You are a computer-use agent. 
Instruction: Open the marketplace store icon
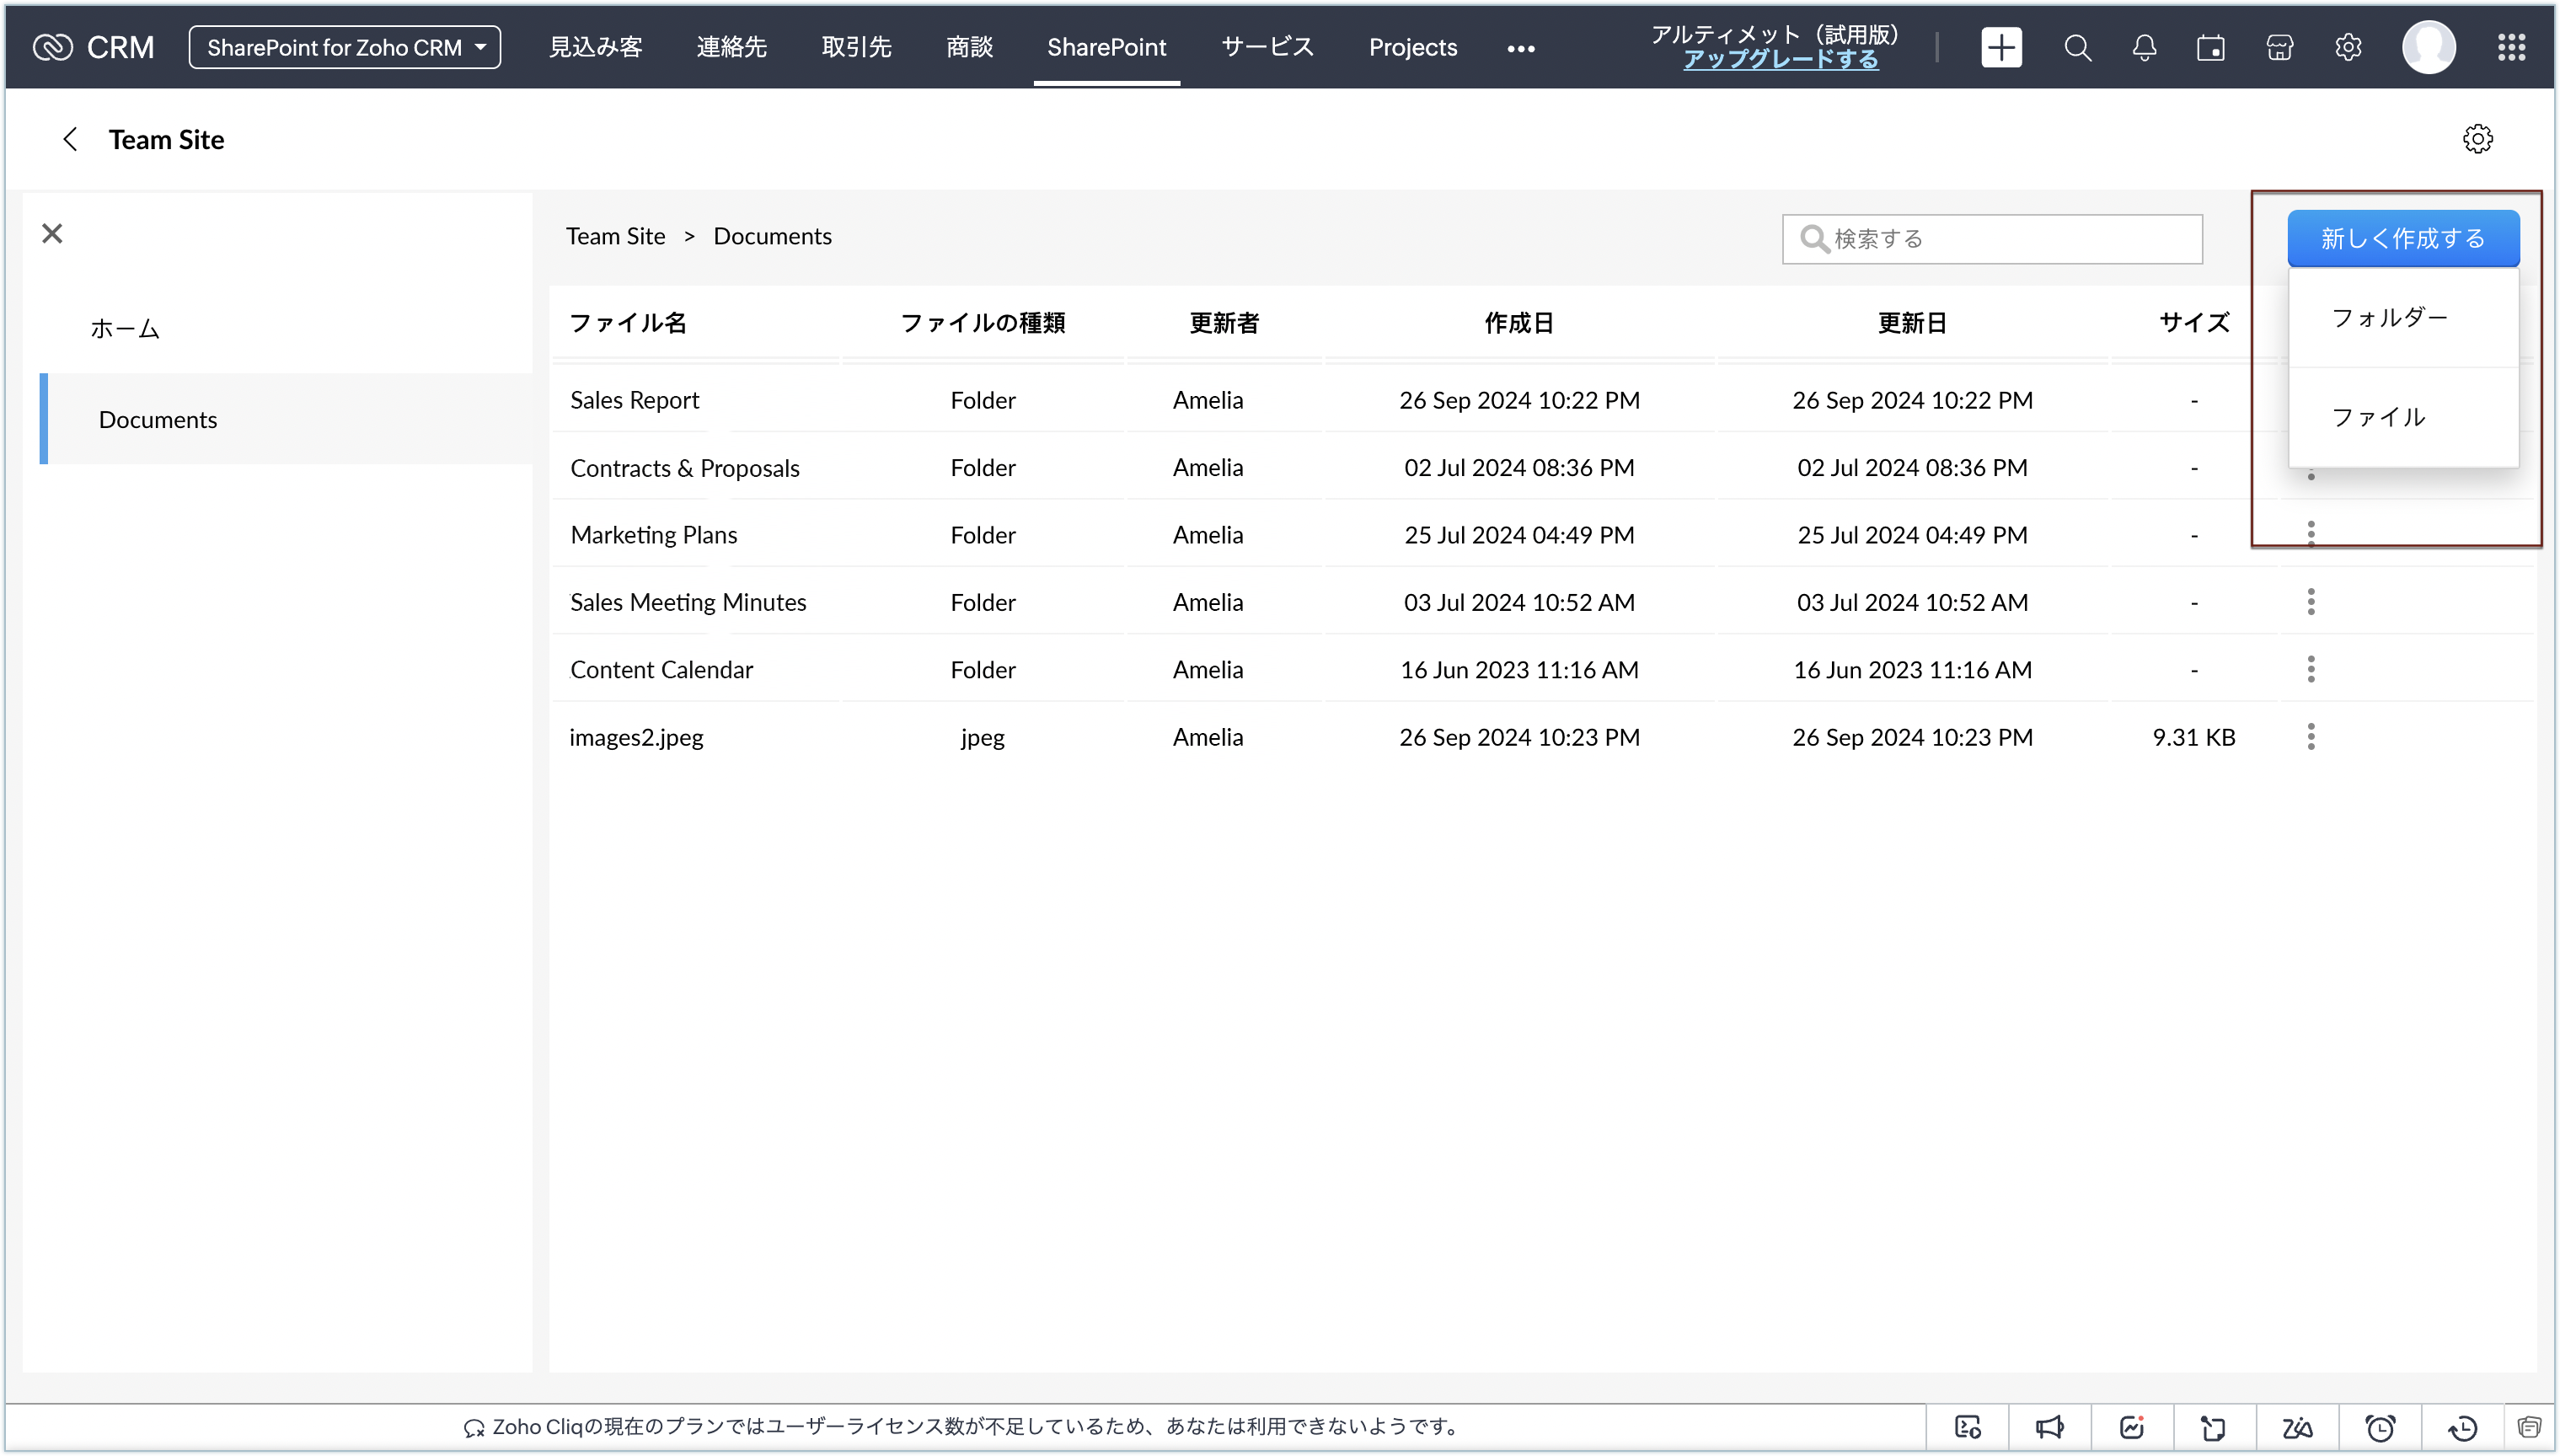pos(2279,47)
